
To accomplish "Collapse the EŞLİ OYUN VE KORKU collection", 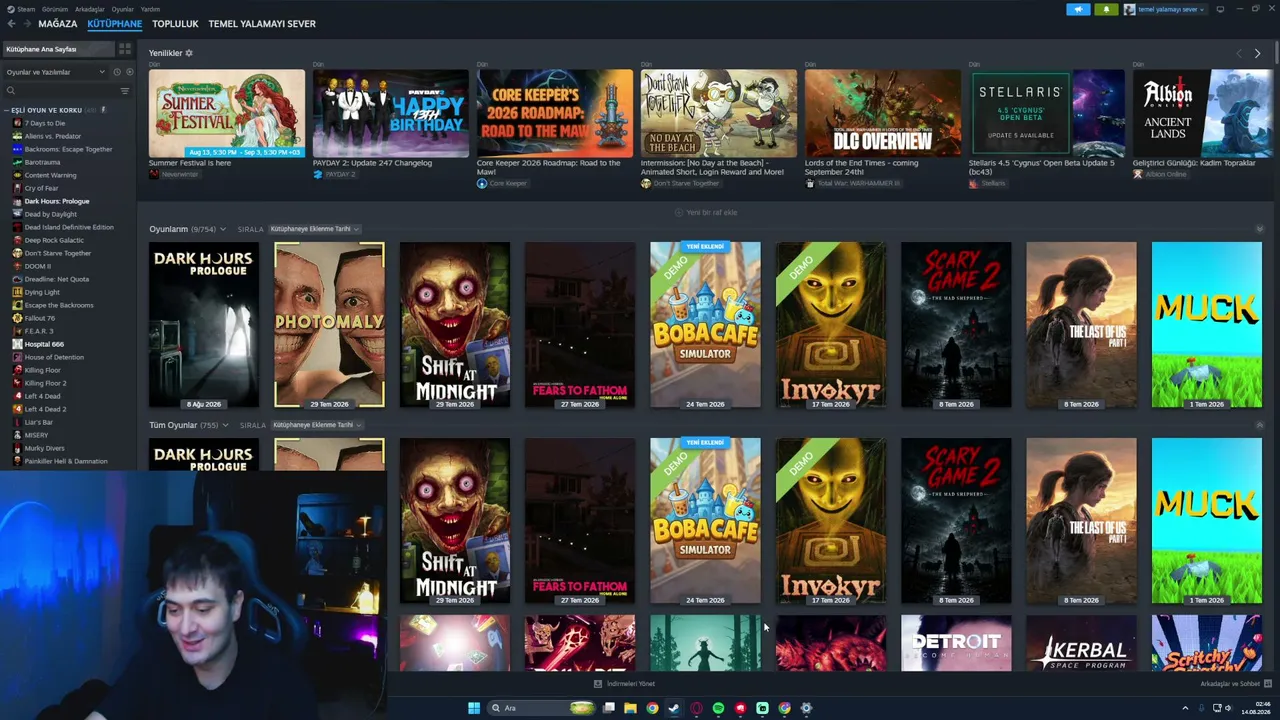I will pyautogui.click(x=6, y=110).
